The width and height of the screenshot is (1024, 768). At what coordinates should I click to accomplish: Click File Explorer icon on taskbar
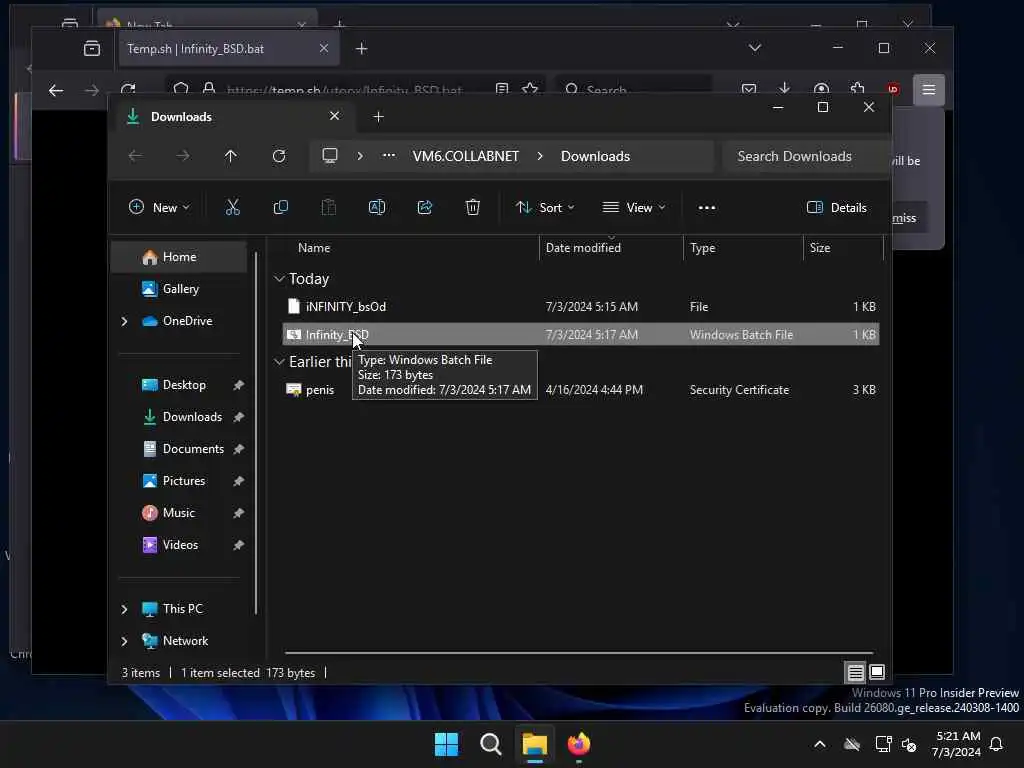[534, 744]
